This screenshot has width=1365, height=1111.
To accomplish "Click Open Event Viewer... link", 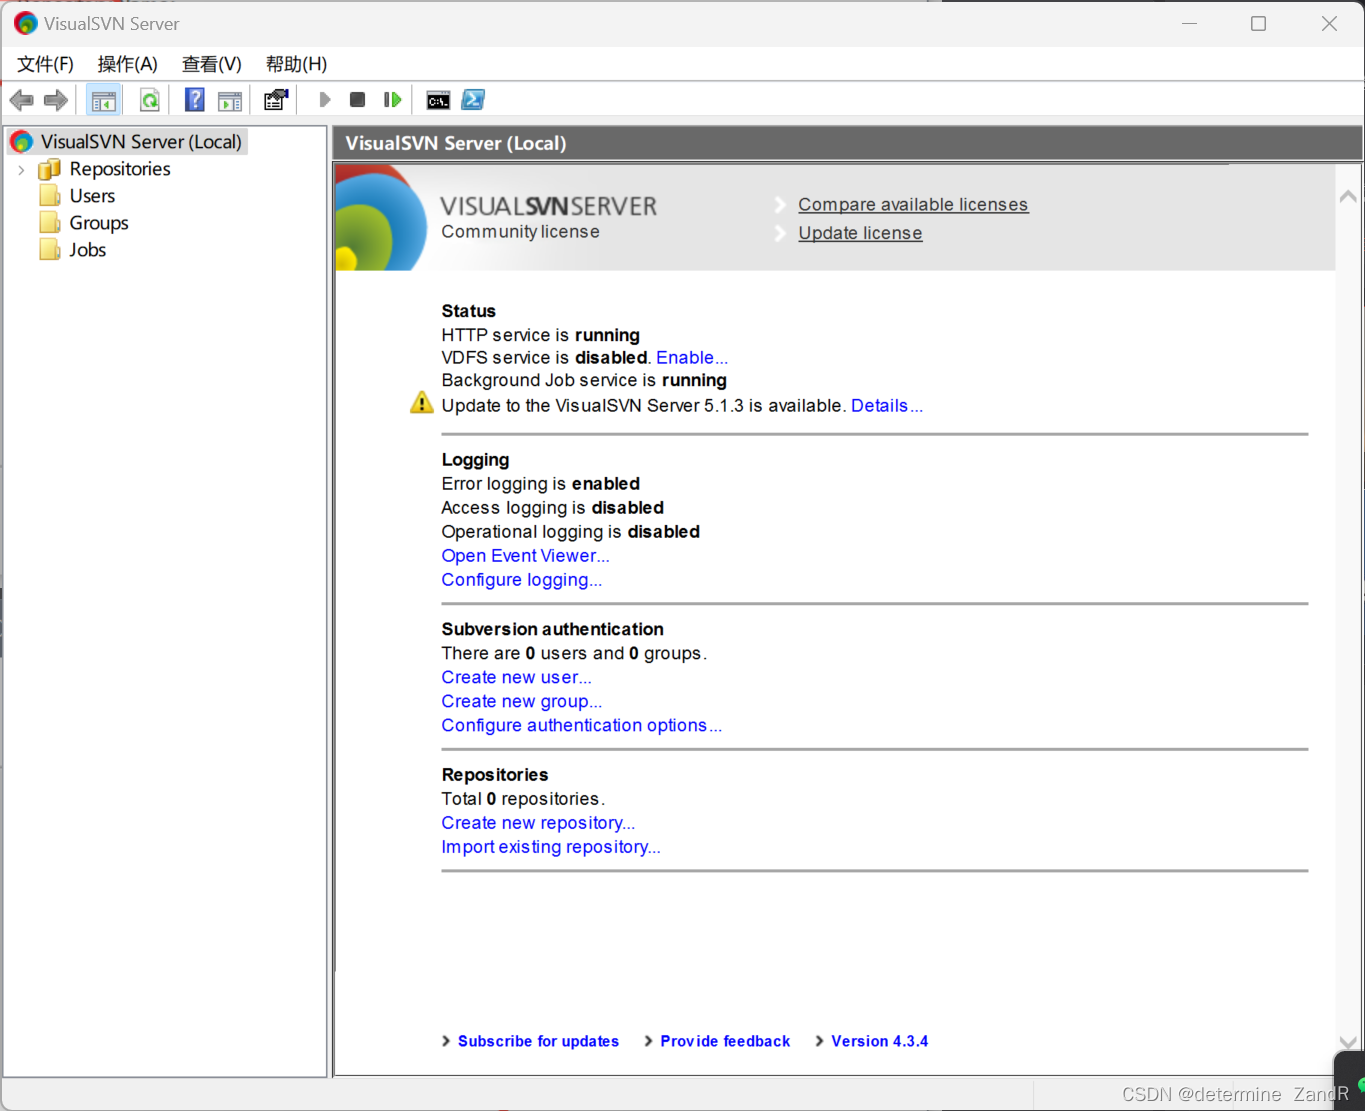I will coord(525,556).
